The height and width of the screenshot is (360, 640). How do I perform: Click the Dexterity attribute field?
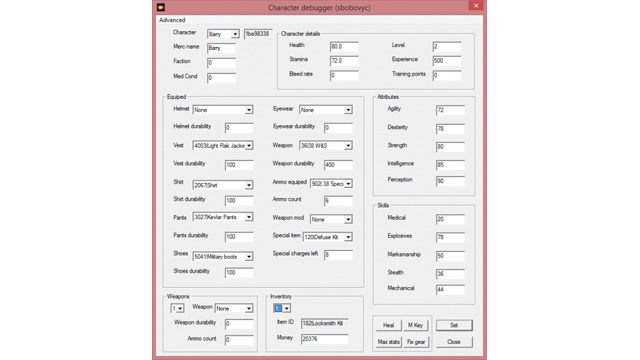click(x=450, y=129)
